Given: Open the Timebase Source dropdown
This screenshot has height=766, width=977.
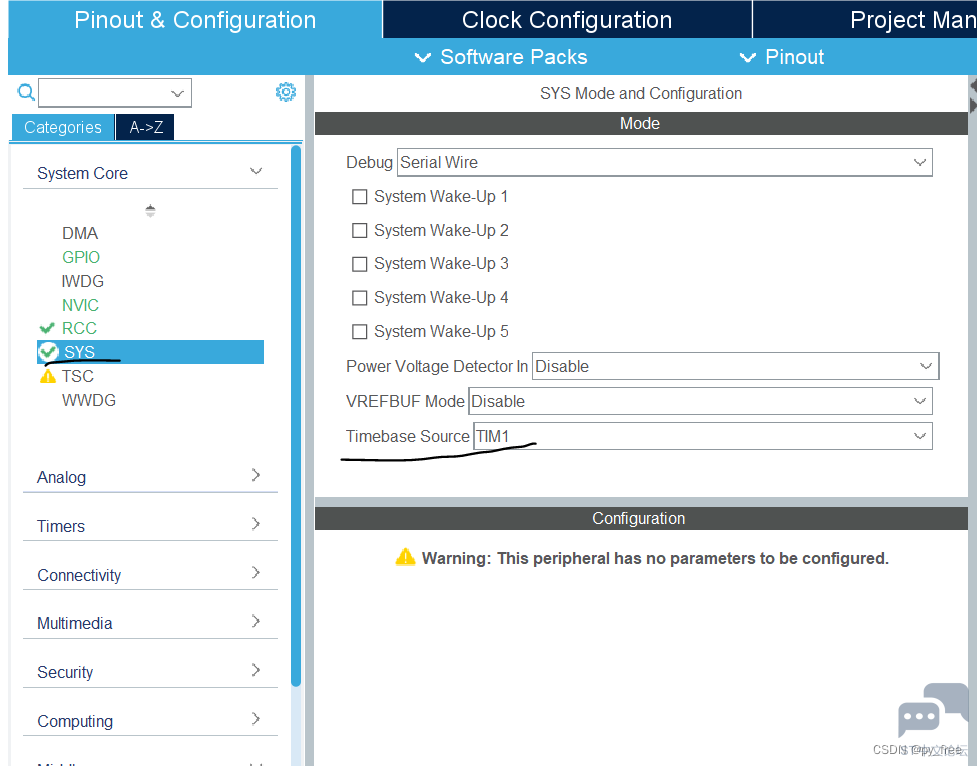Looking at the screenshot, I should pyautogui.click(x=702, y=436).
